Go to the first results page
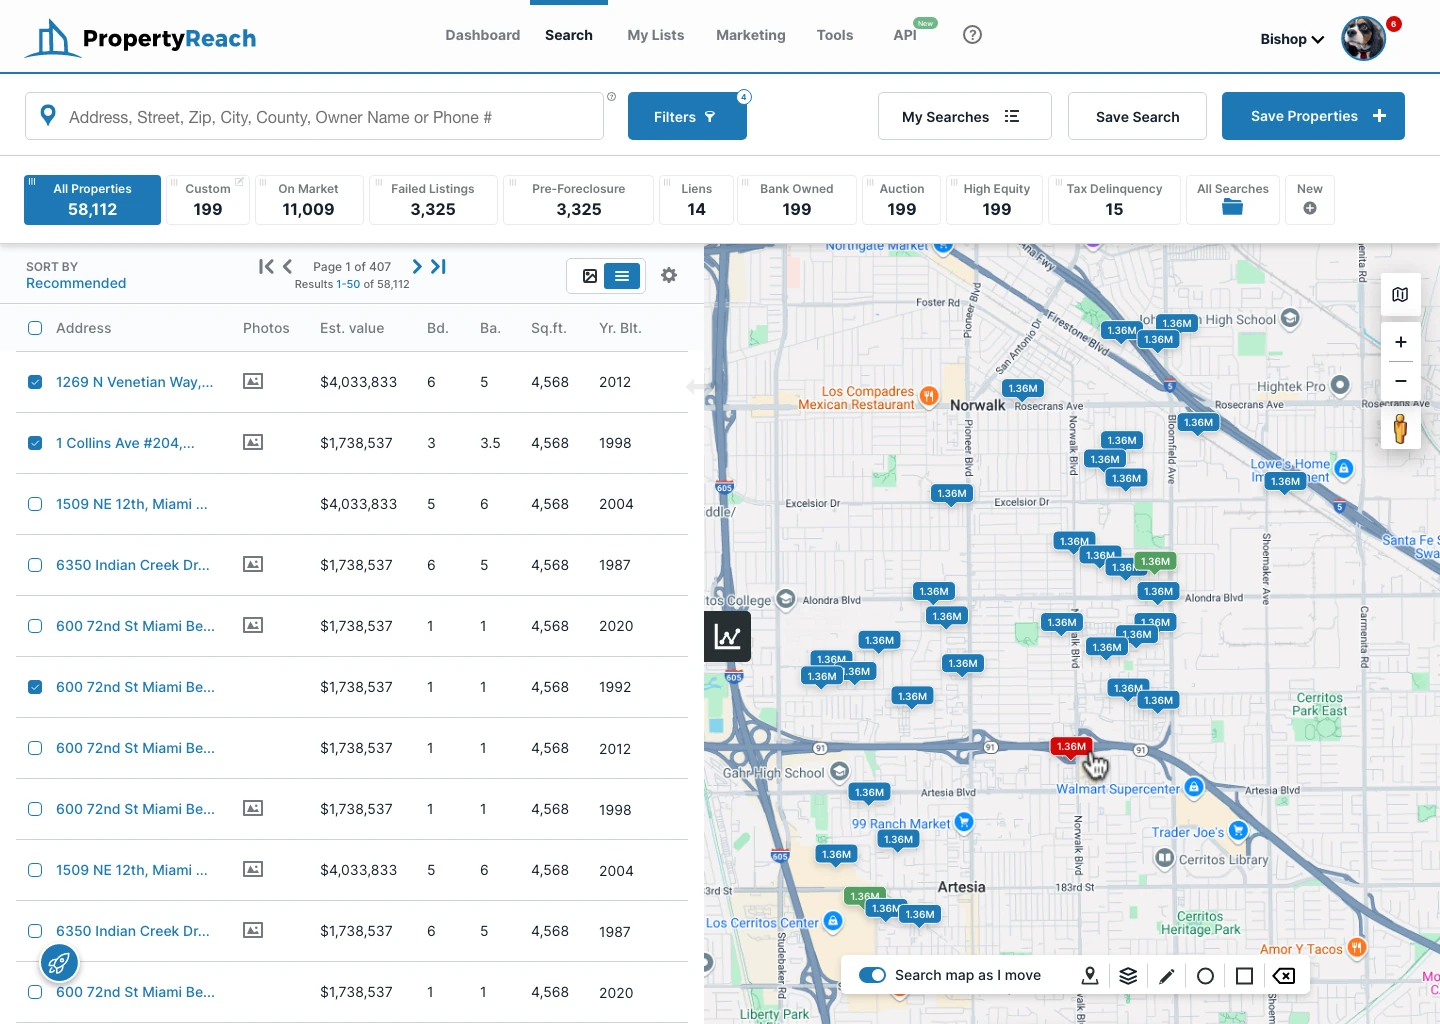The height and width of the screenshot is (1024, 1440). click(x=265, y=266)
